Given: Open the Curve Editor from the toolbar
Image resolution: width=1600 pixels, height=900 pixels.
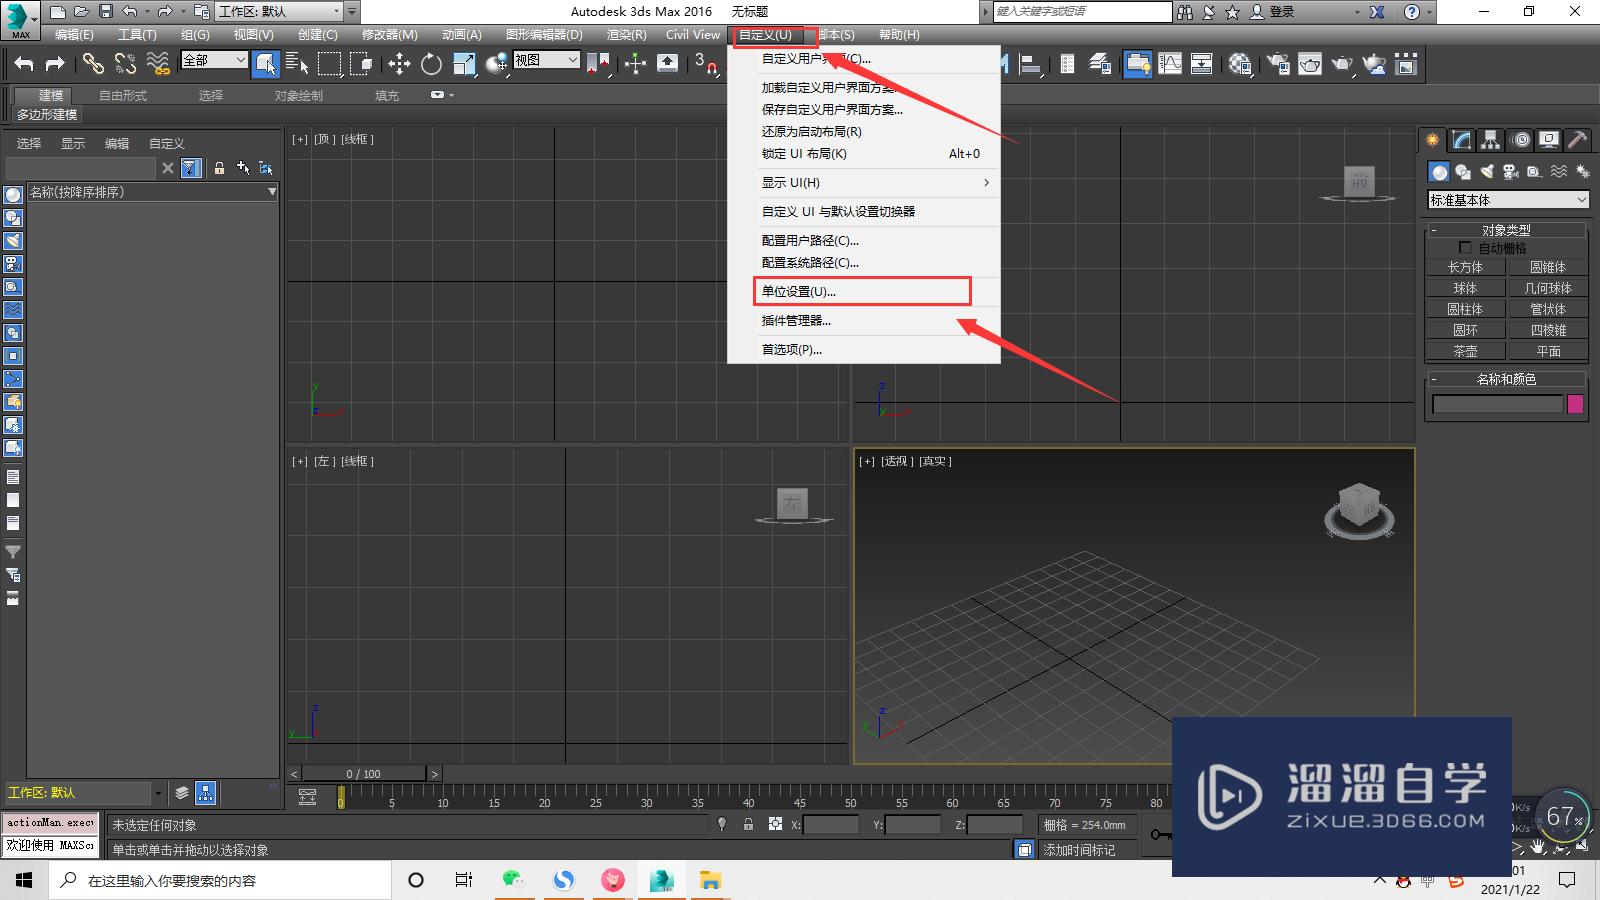Looking at the screenshot, I should [x=1169, y=65].
